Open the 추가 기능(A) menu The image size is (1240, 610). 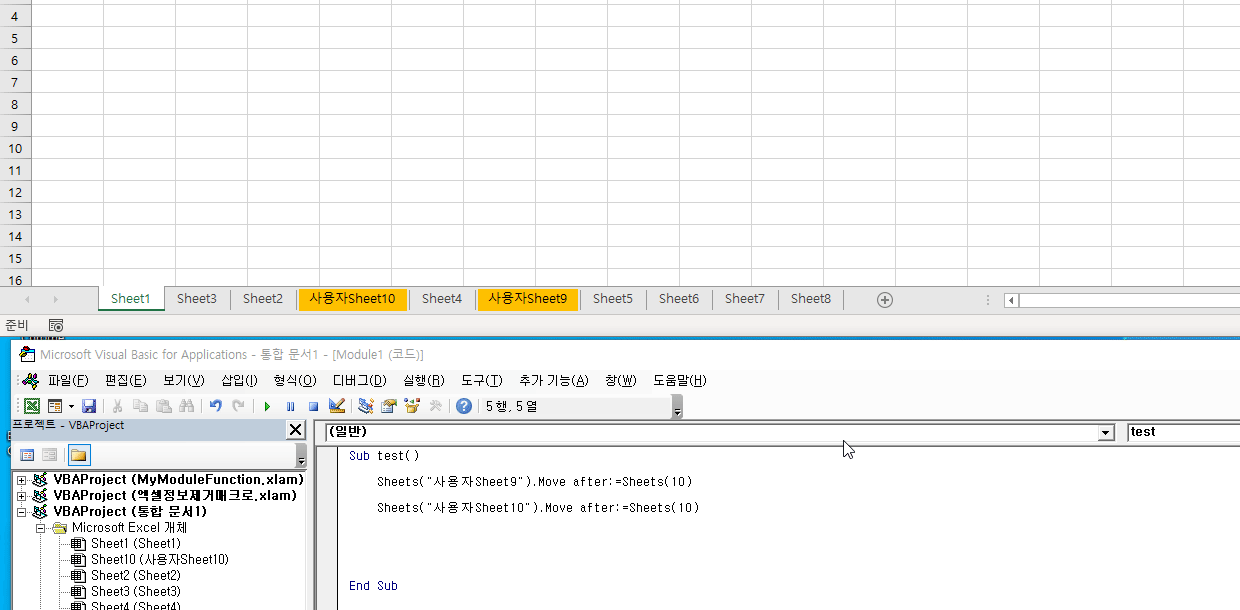coord(554,380)
